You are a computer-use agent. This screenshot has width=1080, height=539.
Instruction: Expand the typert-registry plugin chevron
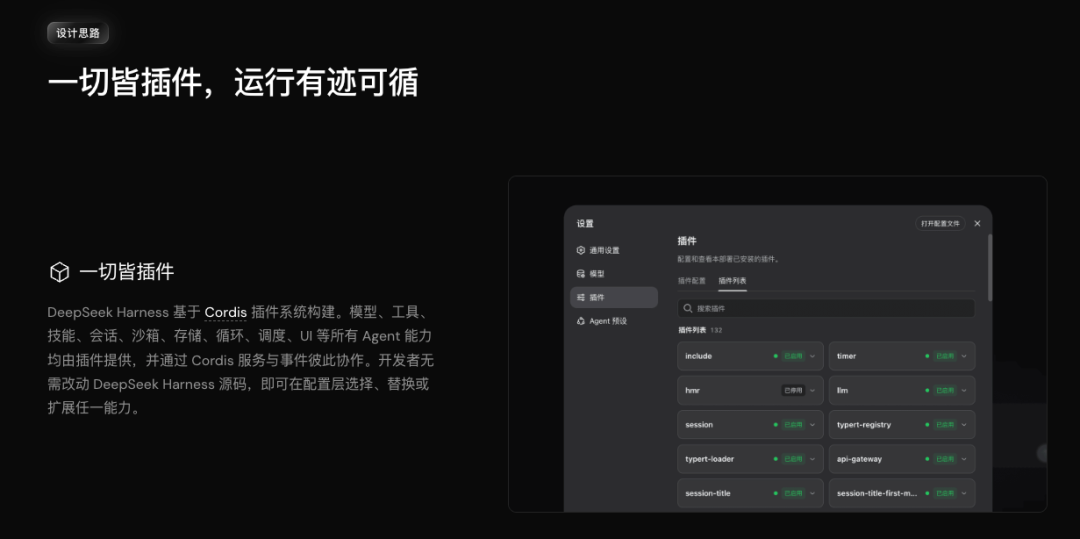[x=964, y=425]
